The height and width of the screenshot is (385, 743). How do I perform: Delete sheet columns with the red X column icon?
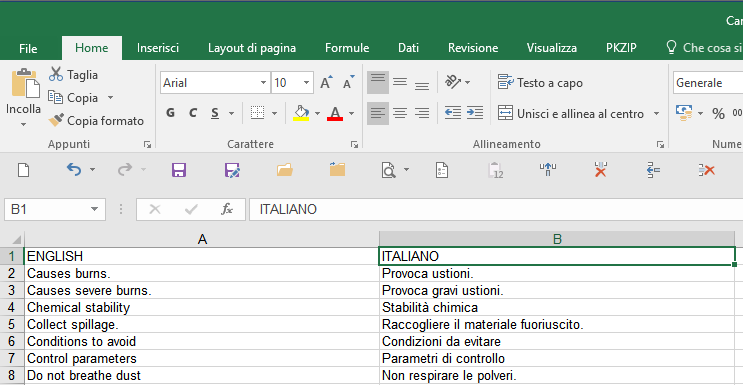coord(601,169)
